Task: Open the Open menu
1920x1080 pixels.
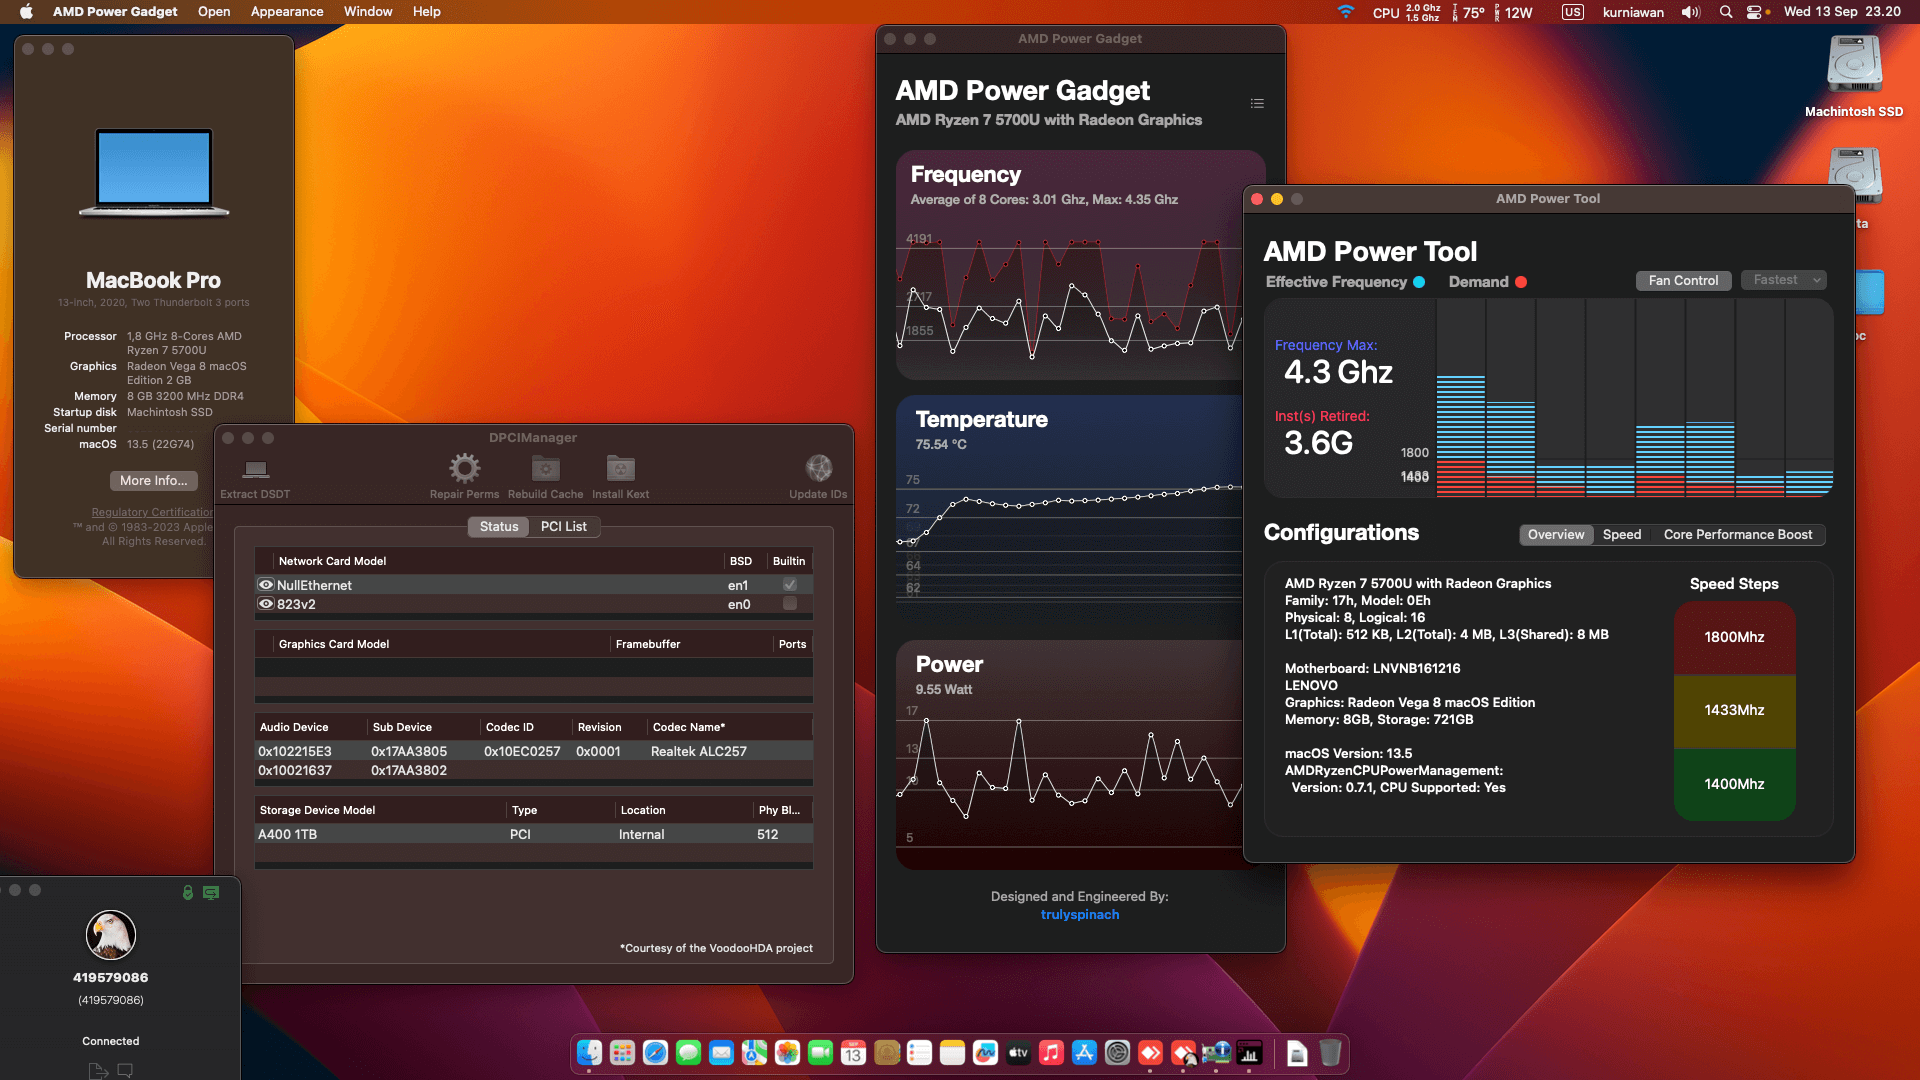Action: 214,12
